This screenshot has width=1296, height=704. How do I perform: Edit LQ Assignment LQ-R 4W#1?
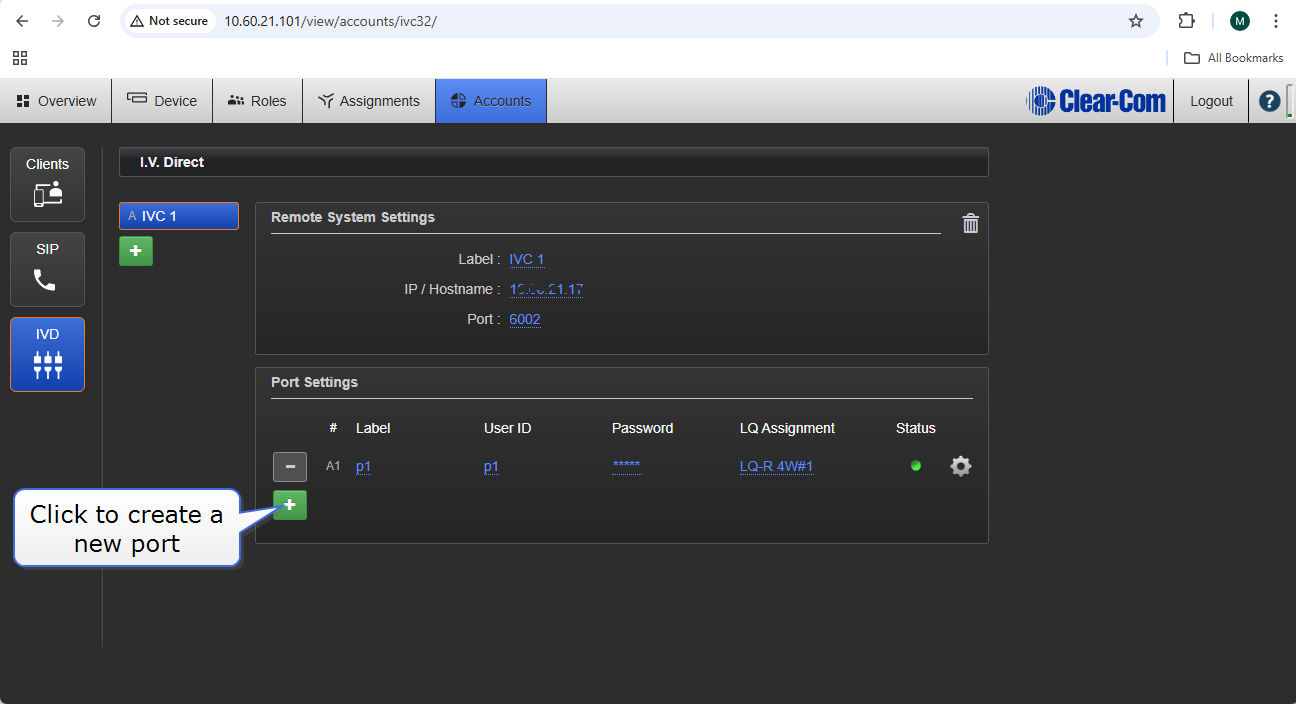pyautogui.click(x=776, y=467)
